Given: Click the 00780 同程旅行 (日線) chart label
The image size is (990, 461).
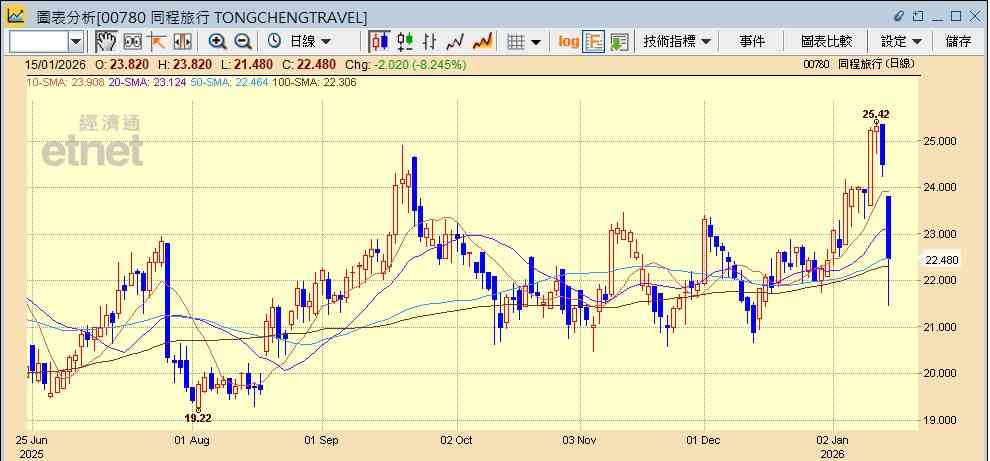Looking at the screenshot, I should (x=859, y=64).
